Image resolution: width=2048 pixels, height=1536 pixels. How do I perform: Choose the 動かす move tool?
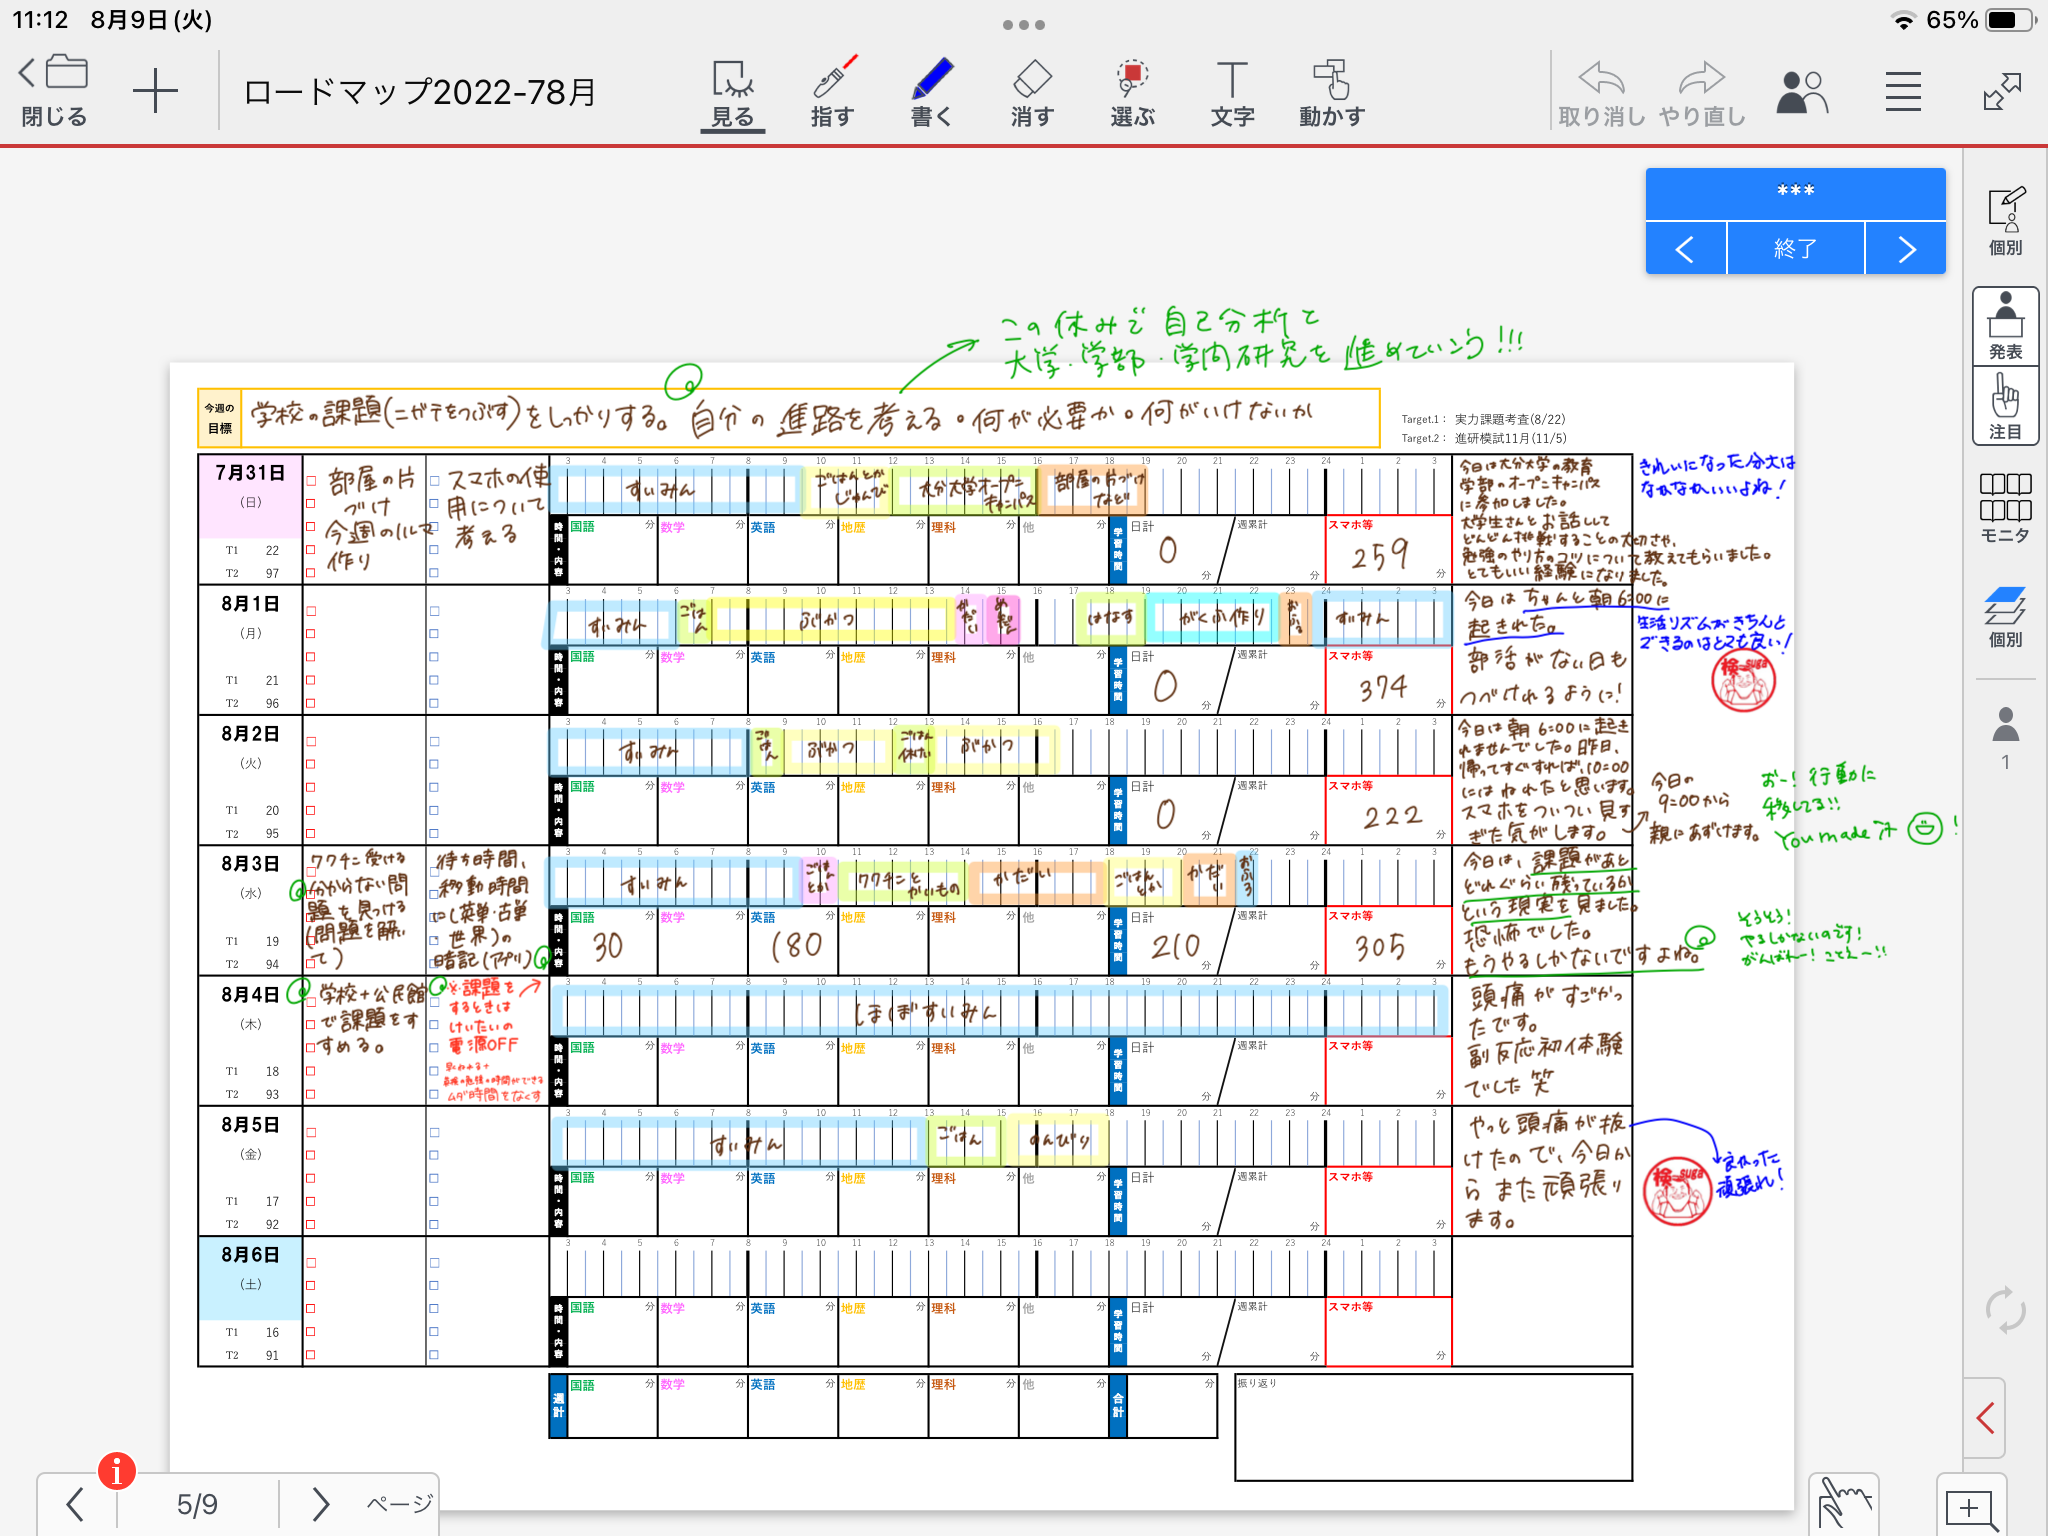click(1331, 92)
